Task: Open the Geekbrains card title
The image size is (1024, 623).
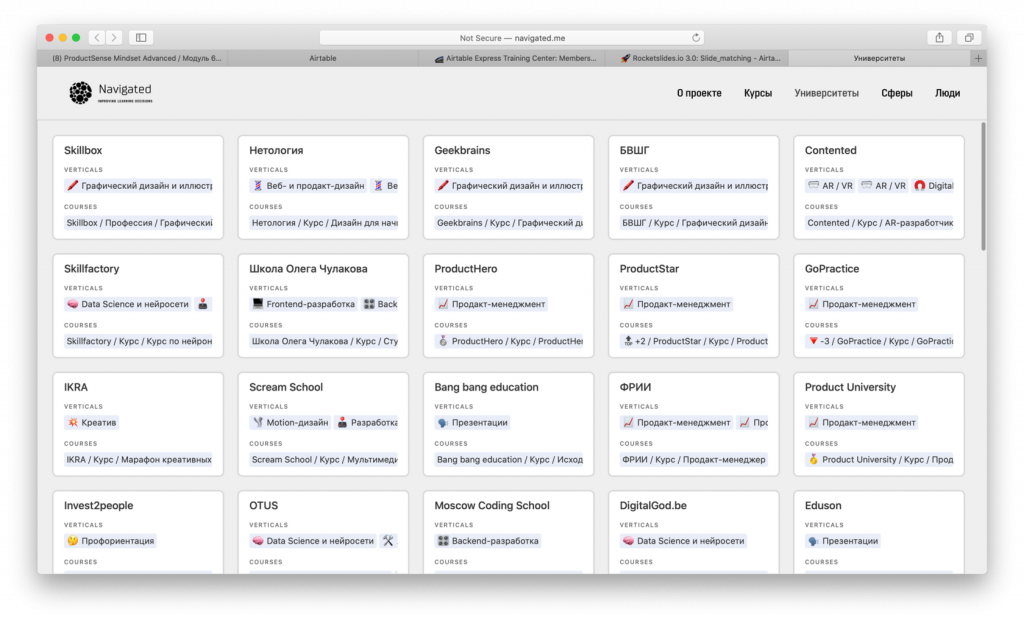Action: 462,150
